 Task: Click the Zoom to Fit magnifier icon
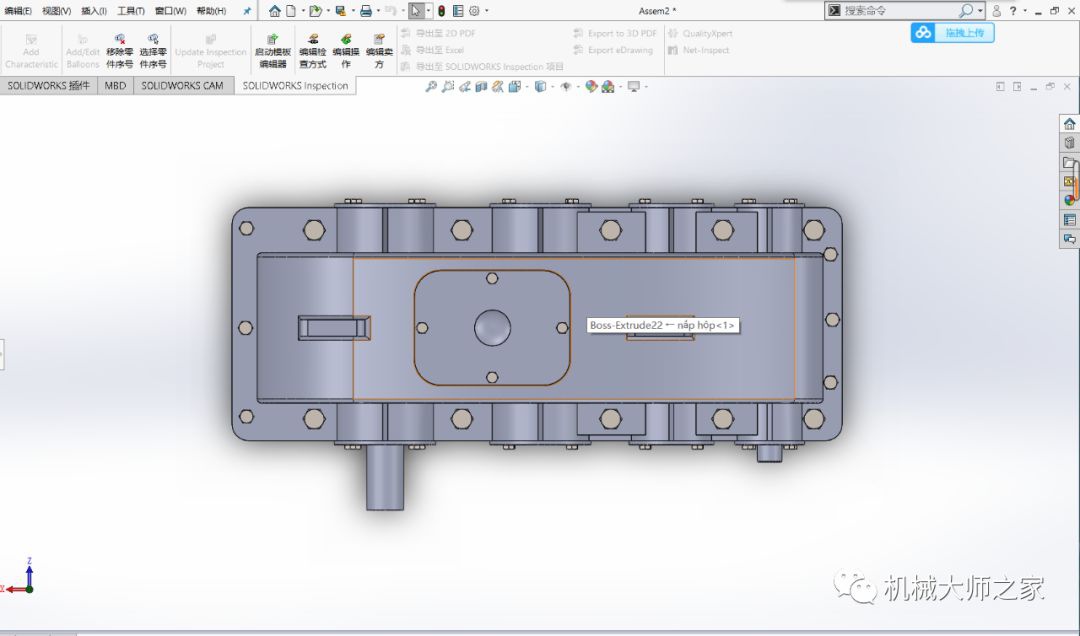pyautogui.click(x=431, y=87)
